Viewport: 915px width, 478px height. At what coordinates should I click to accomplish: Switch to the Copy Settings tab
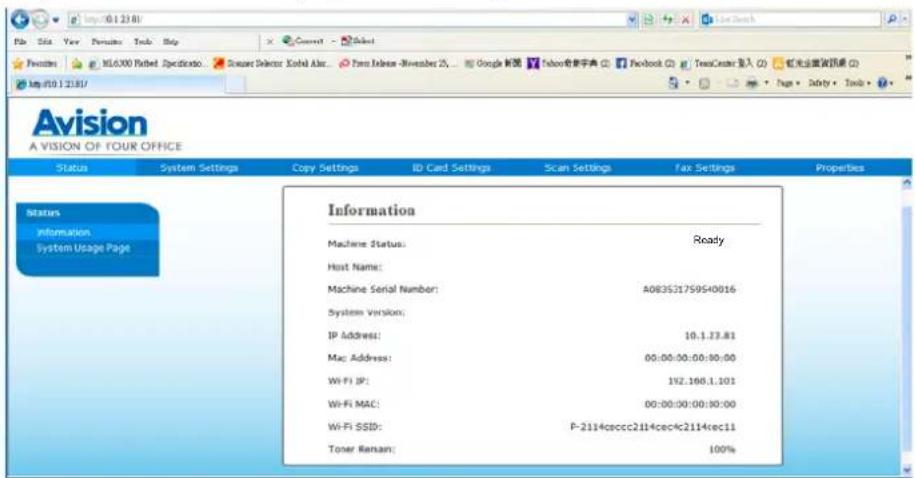[325, 168]
